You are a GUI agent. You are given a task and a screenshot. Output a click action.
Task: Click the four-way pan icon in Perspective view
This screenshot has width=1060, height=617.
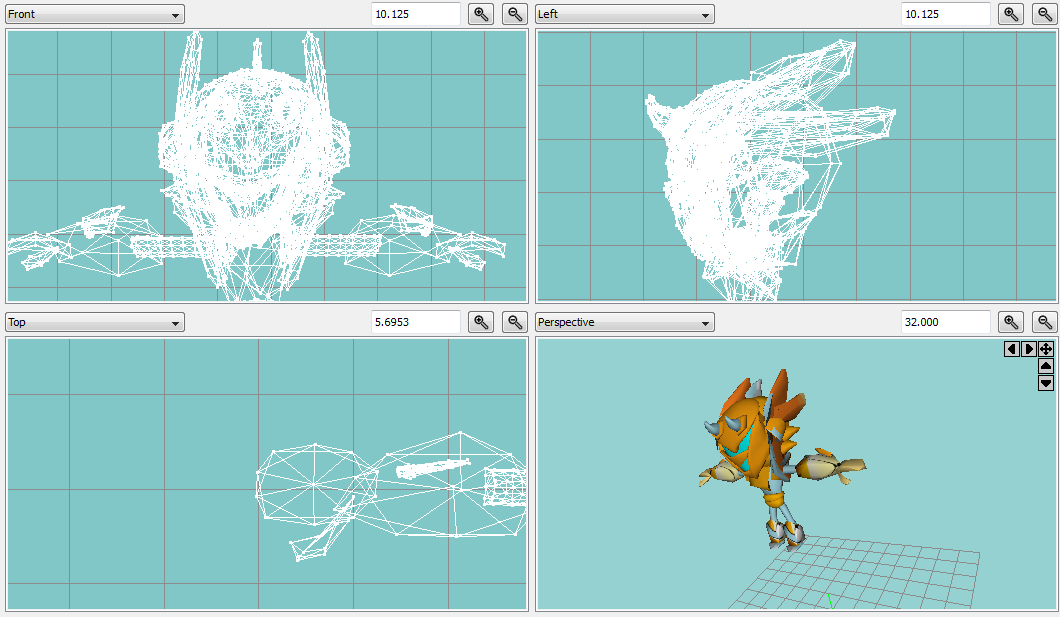[1046, 349]
